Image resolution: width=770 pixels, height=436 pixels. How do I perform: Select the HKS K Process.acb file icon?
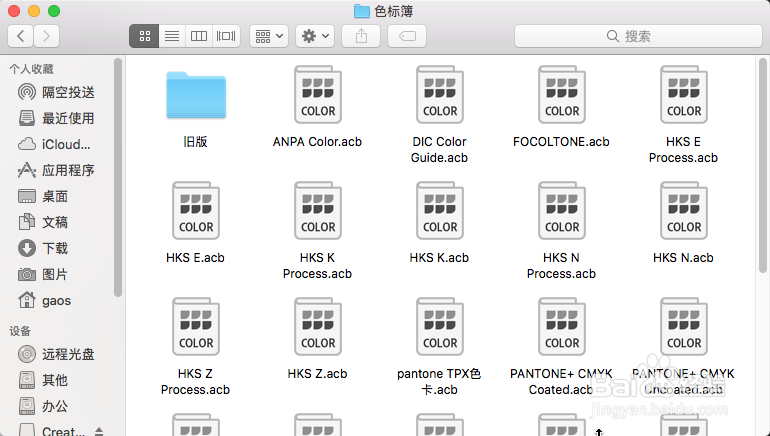[x=318, y=211]
